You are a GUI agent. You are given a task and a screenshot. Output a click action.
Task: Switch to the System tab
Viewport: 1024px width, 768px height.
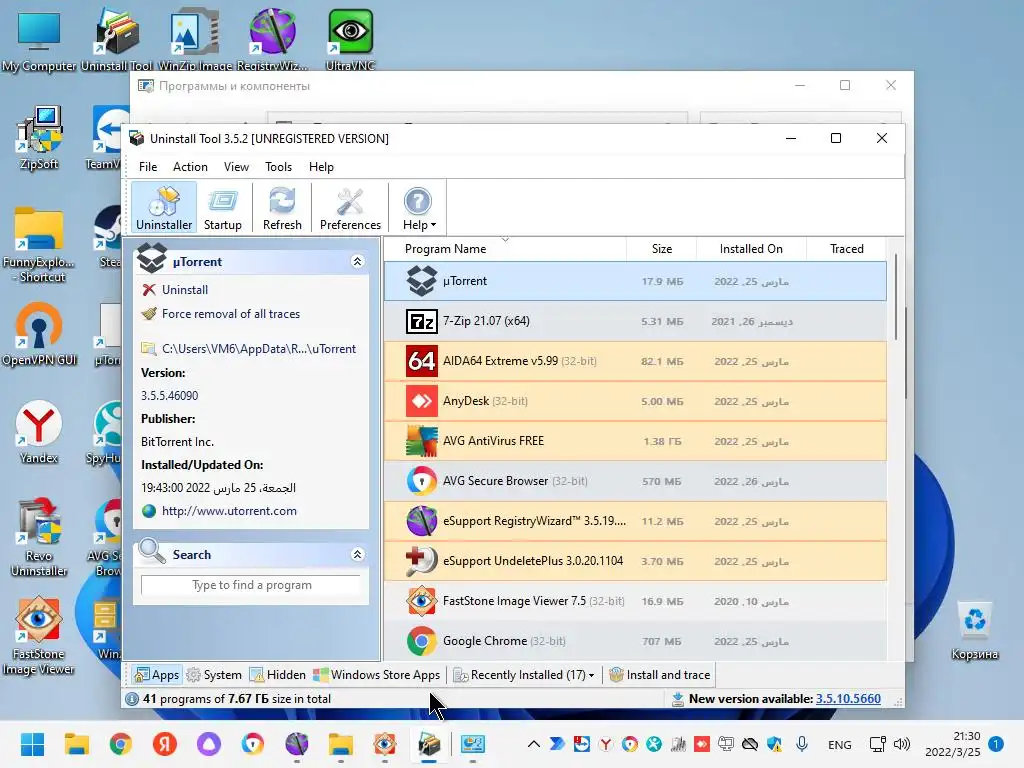pos(214,675)
